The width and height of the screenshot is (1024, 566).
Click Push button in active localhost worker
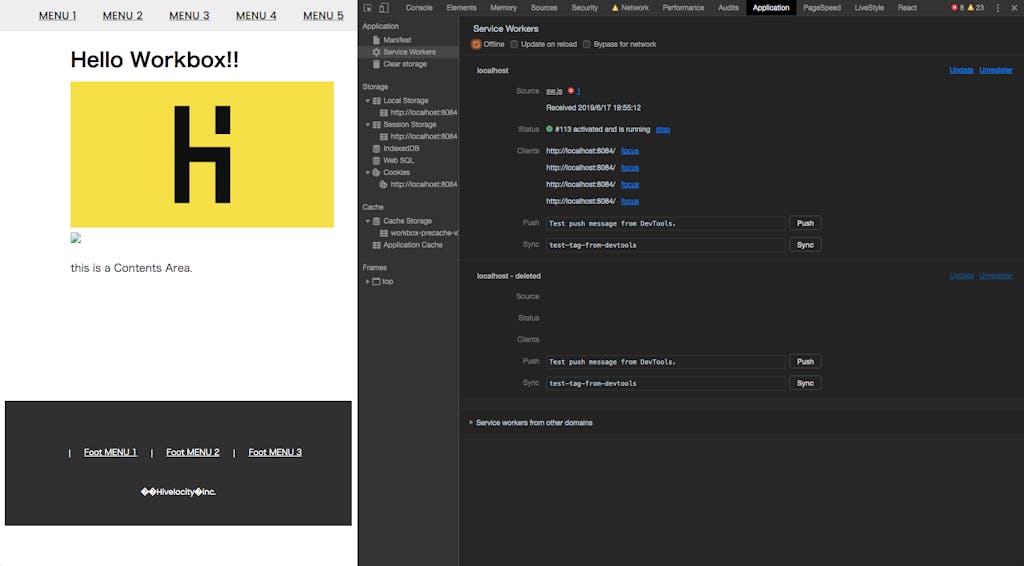pyautogui.click(x=805, y=223)
